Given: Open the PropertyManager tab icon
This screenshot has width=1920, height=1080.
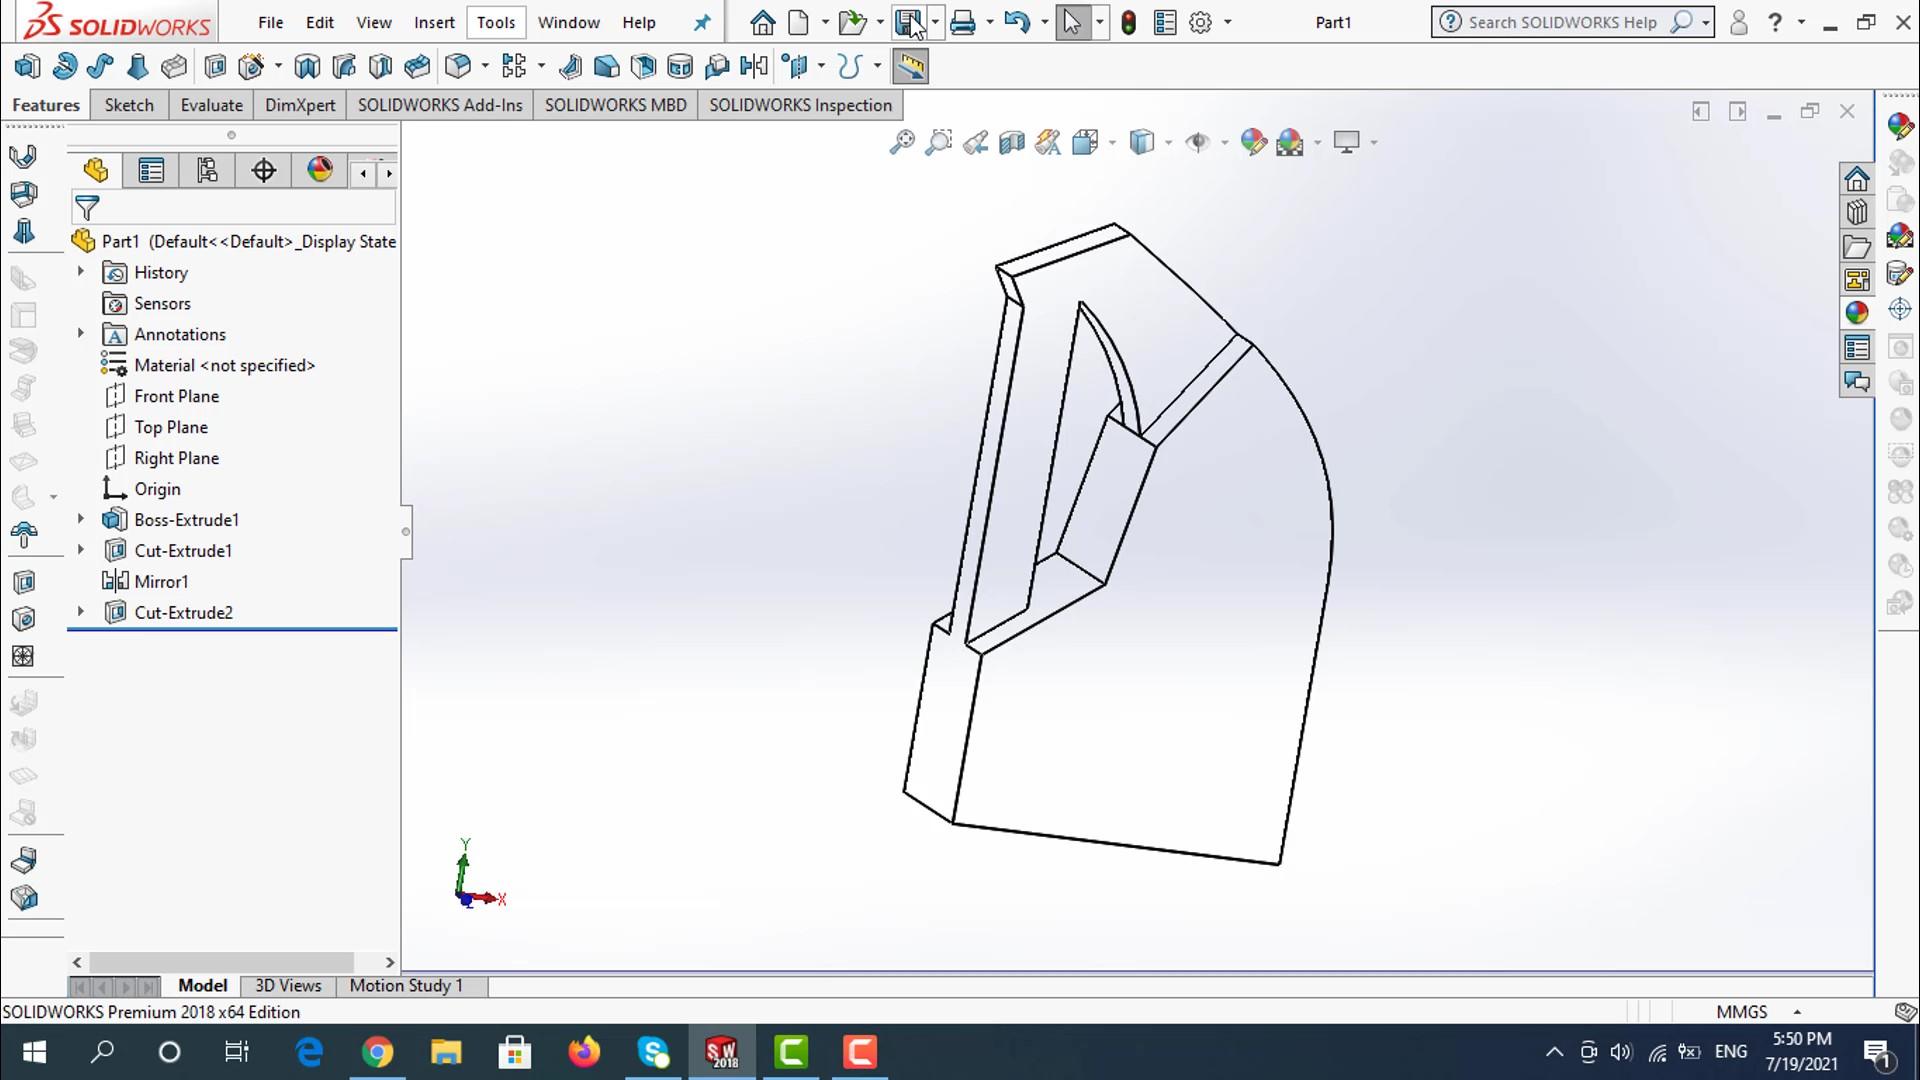Looking at the screenshot, I should point(151,171).
